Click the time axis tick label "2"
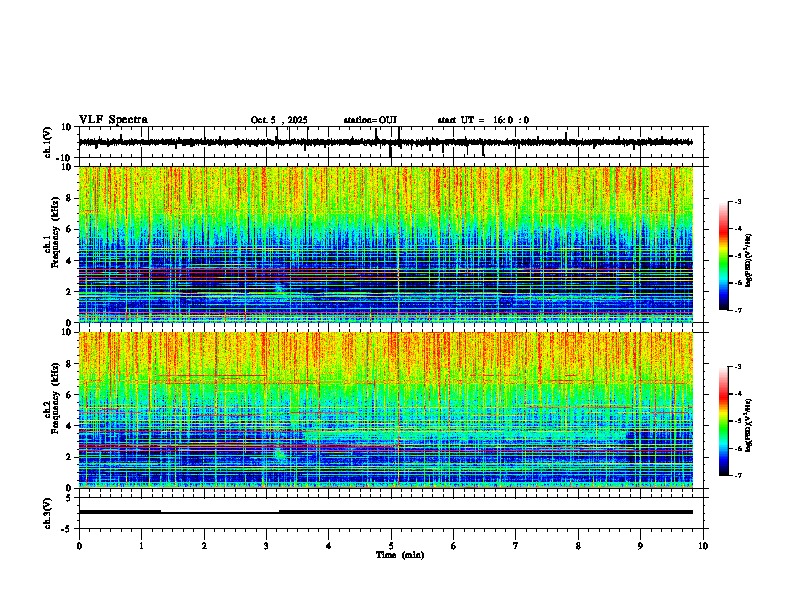The width and height of the screenshot is (792, 612). pyautogui.click(x=204, y=546)
